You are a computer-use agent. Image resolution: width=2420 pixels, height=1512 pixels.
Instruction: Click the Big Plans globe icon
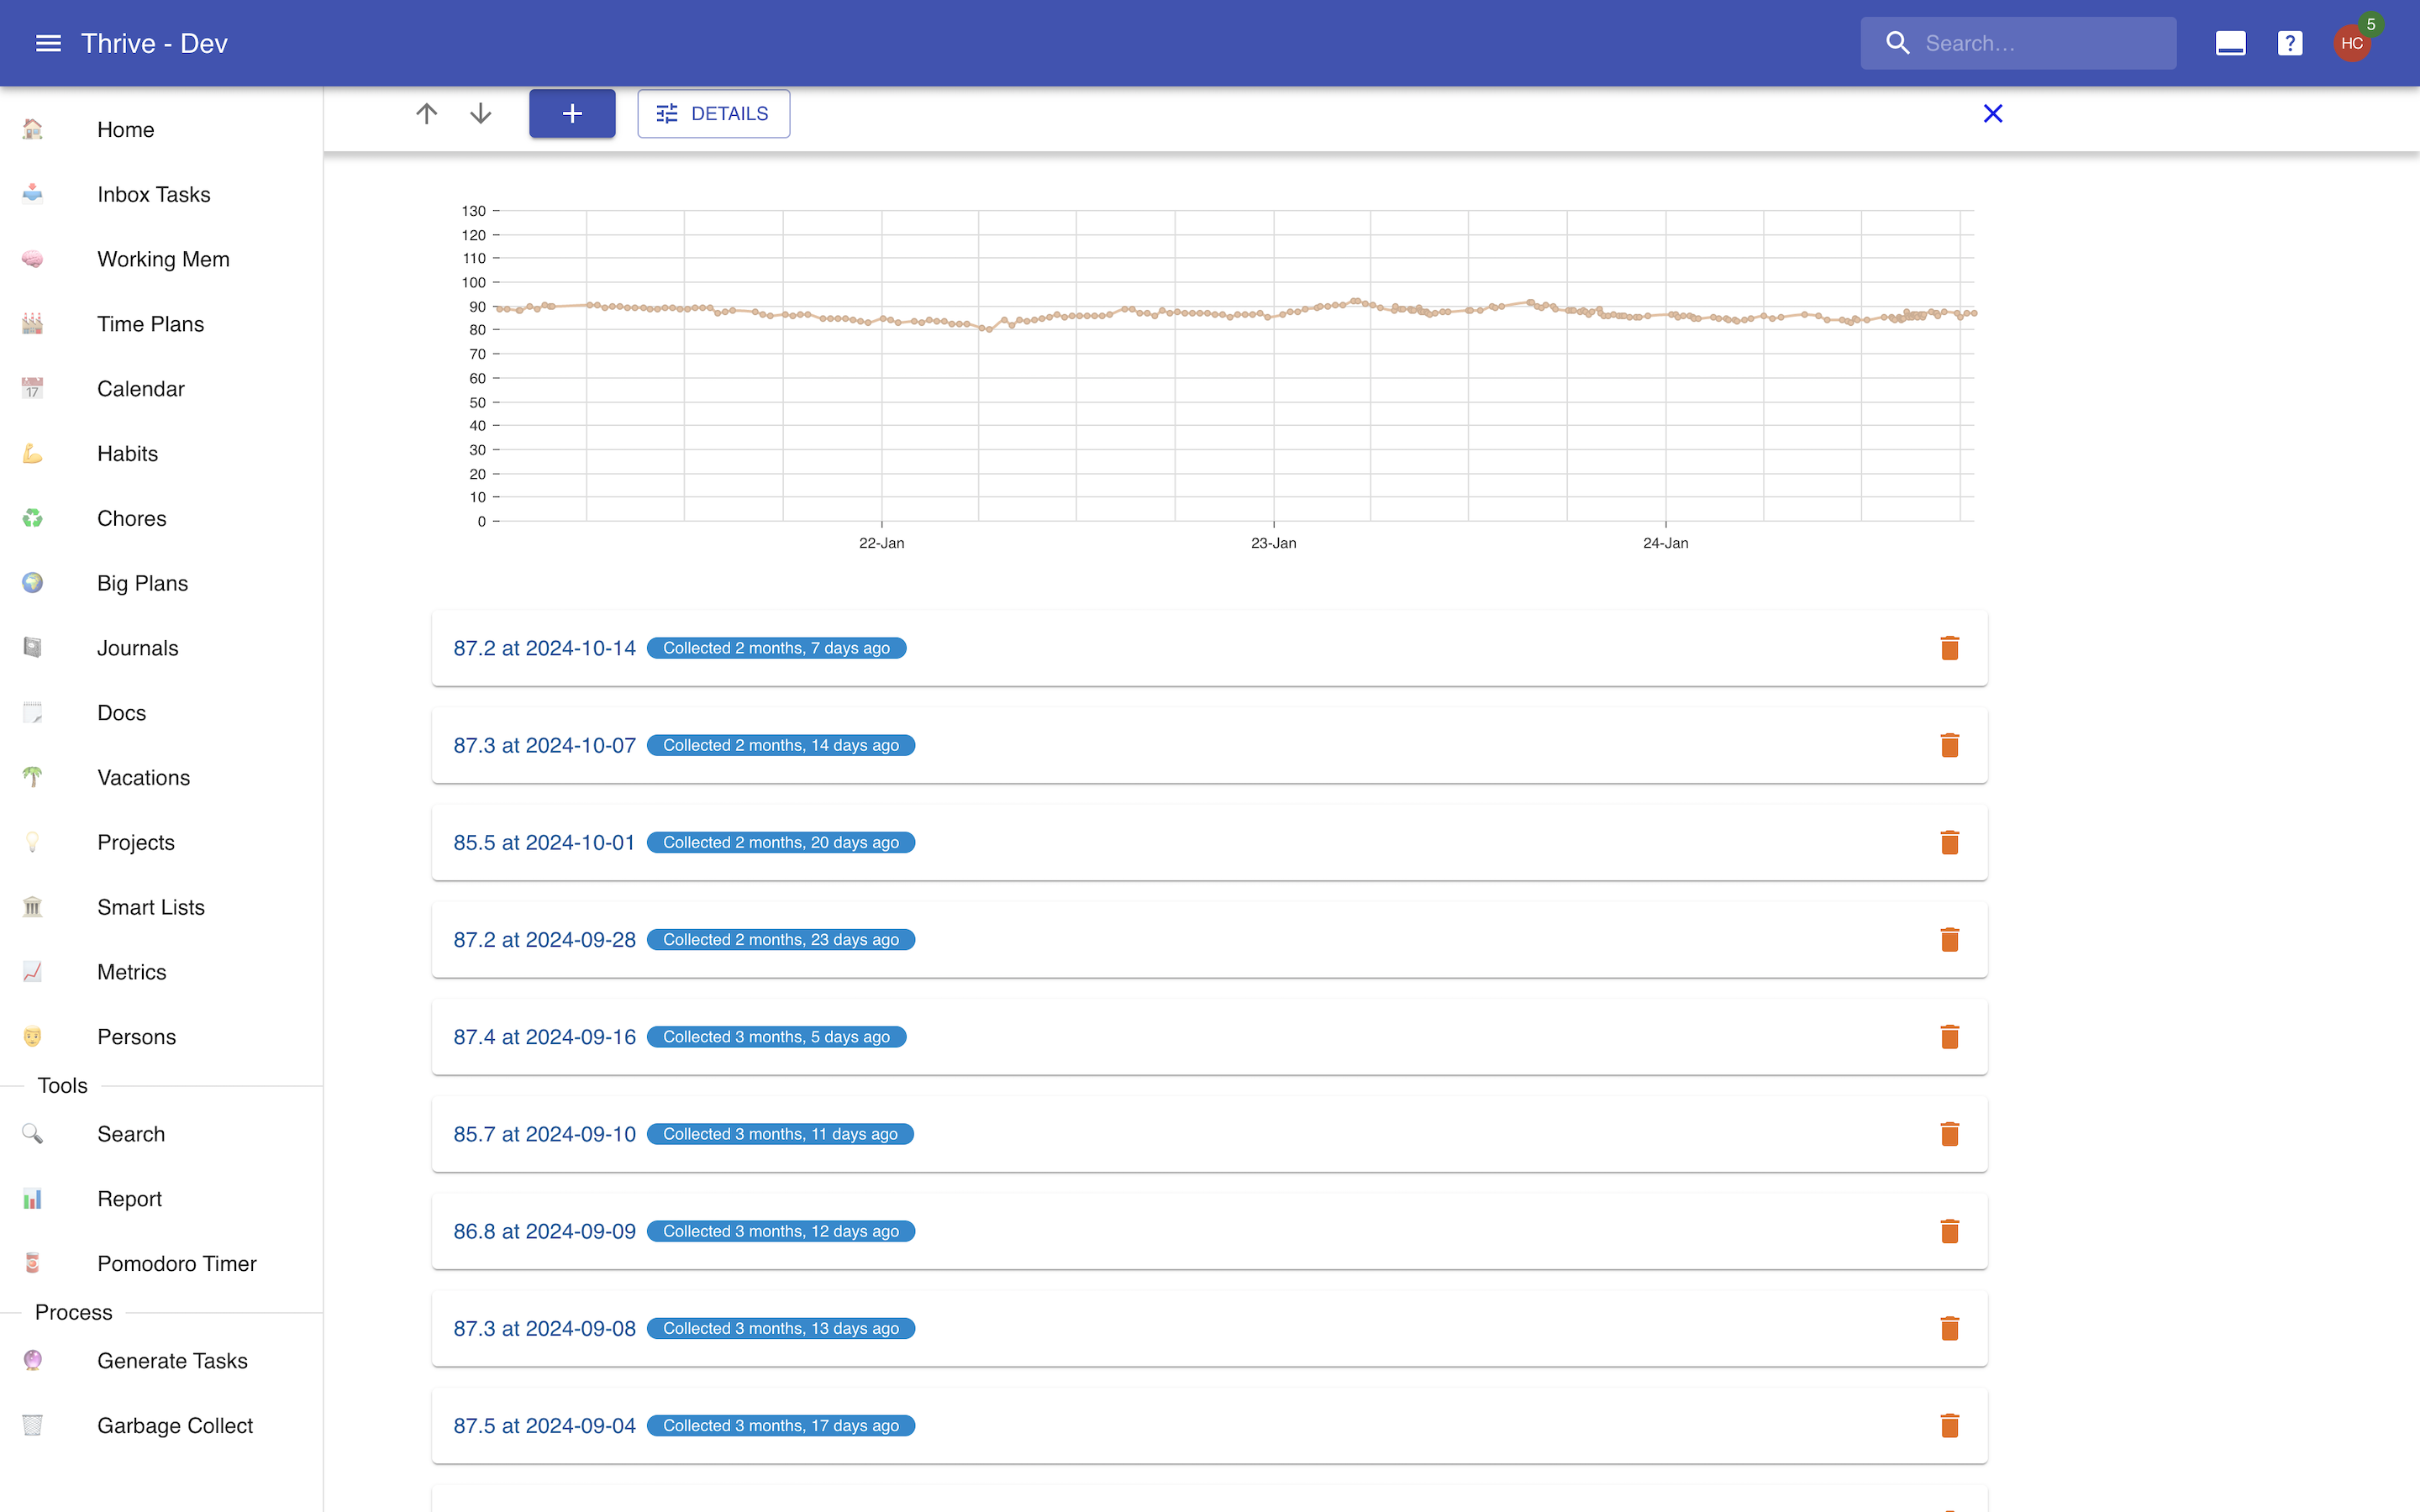pos(32,583)
